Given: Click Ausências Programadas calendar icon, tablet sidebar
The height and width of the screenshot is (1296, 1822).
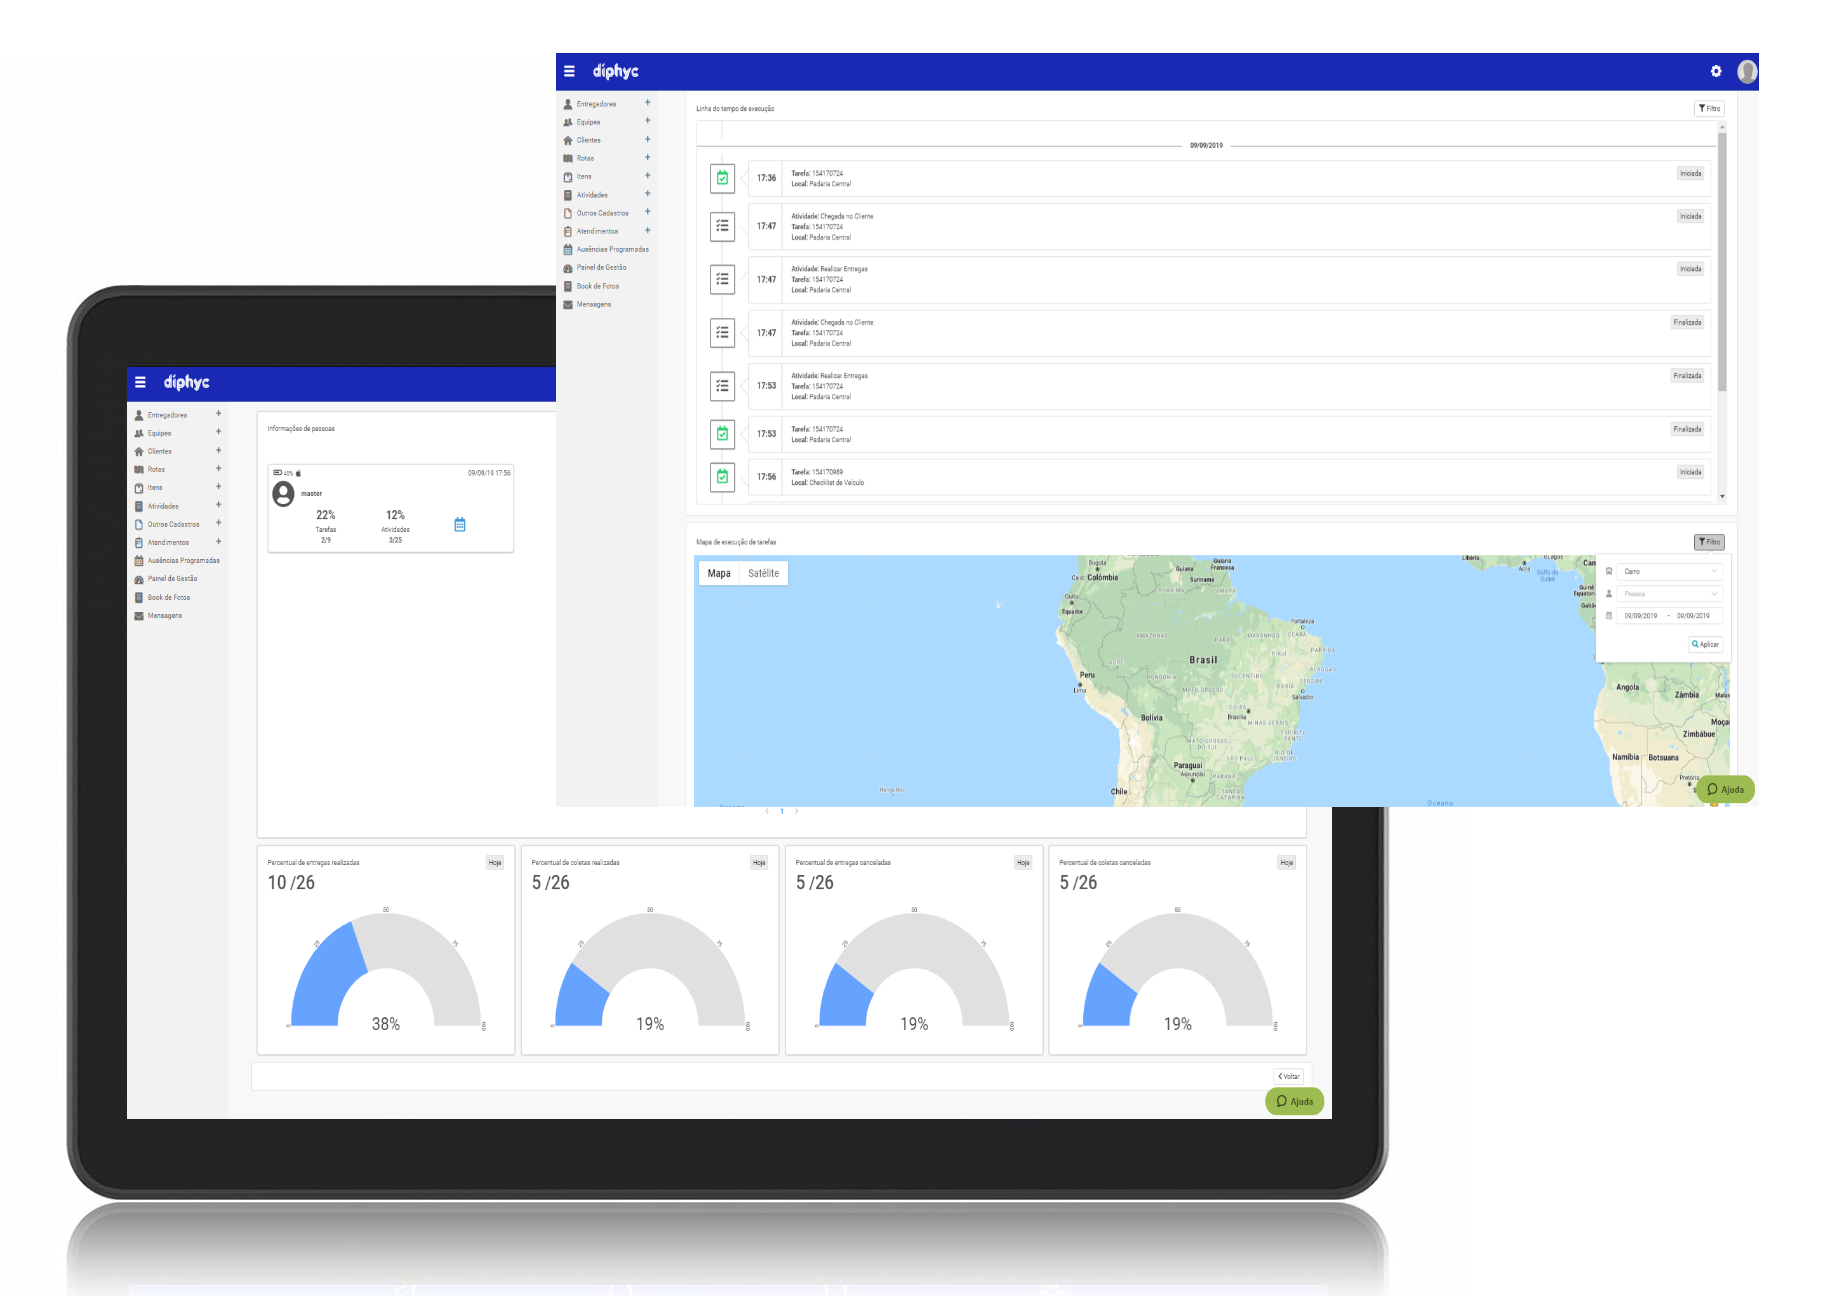Looking at the screenshot, I should point(139,561).
